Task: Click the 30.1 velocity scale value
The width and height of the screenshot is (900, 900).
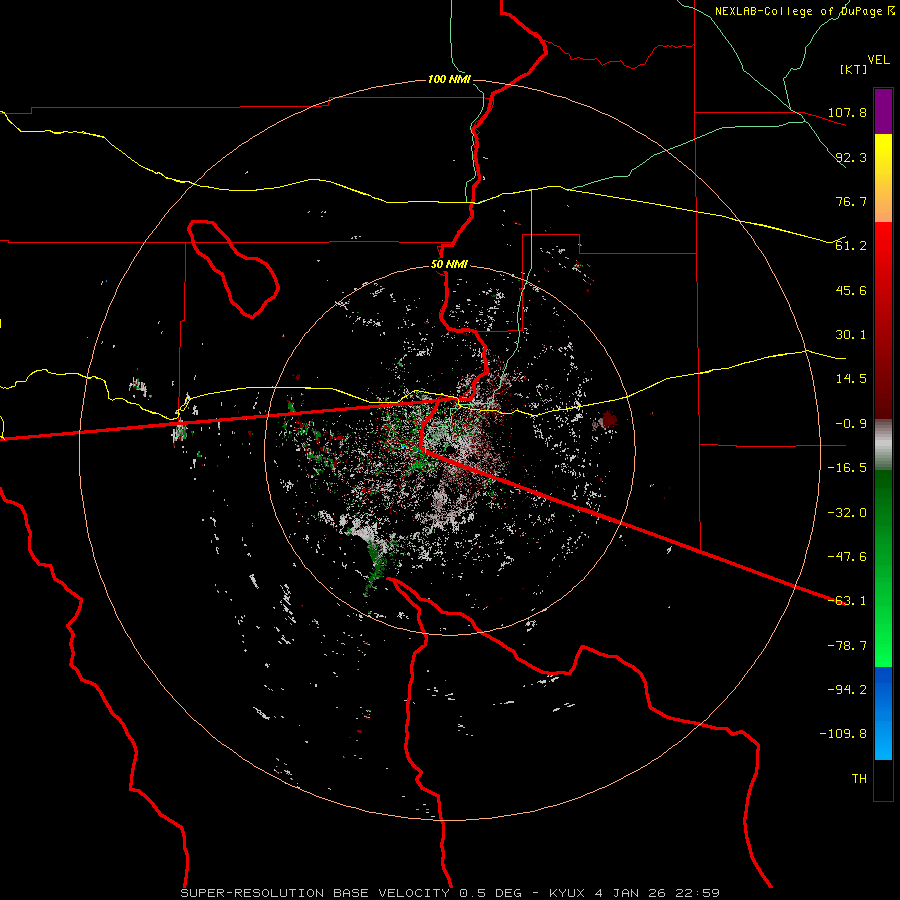Action: pyautogui.click(x=851, y=335)
